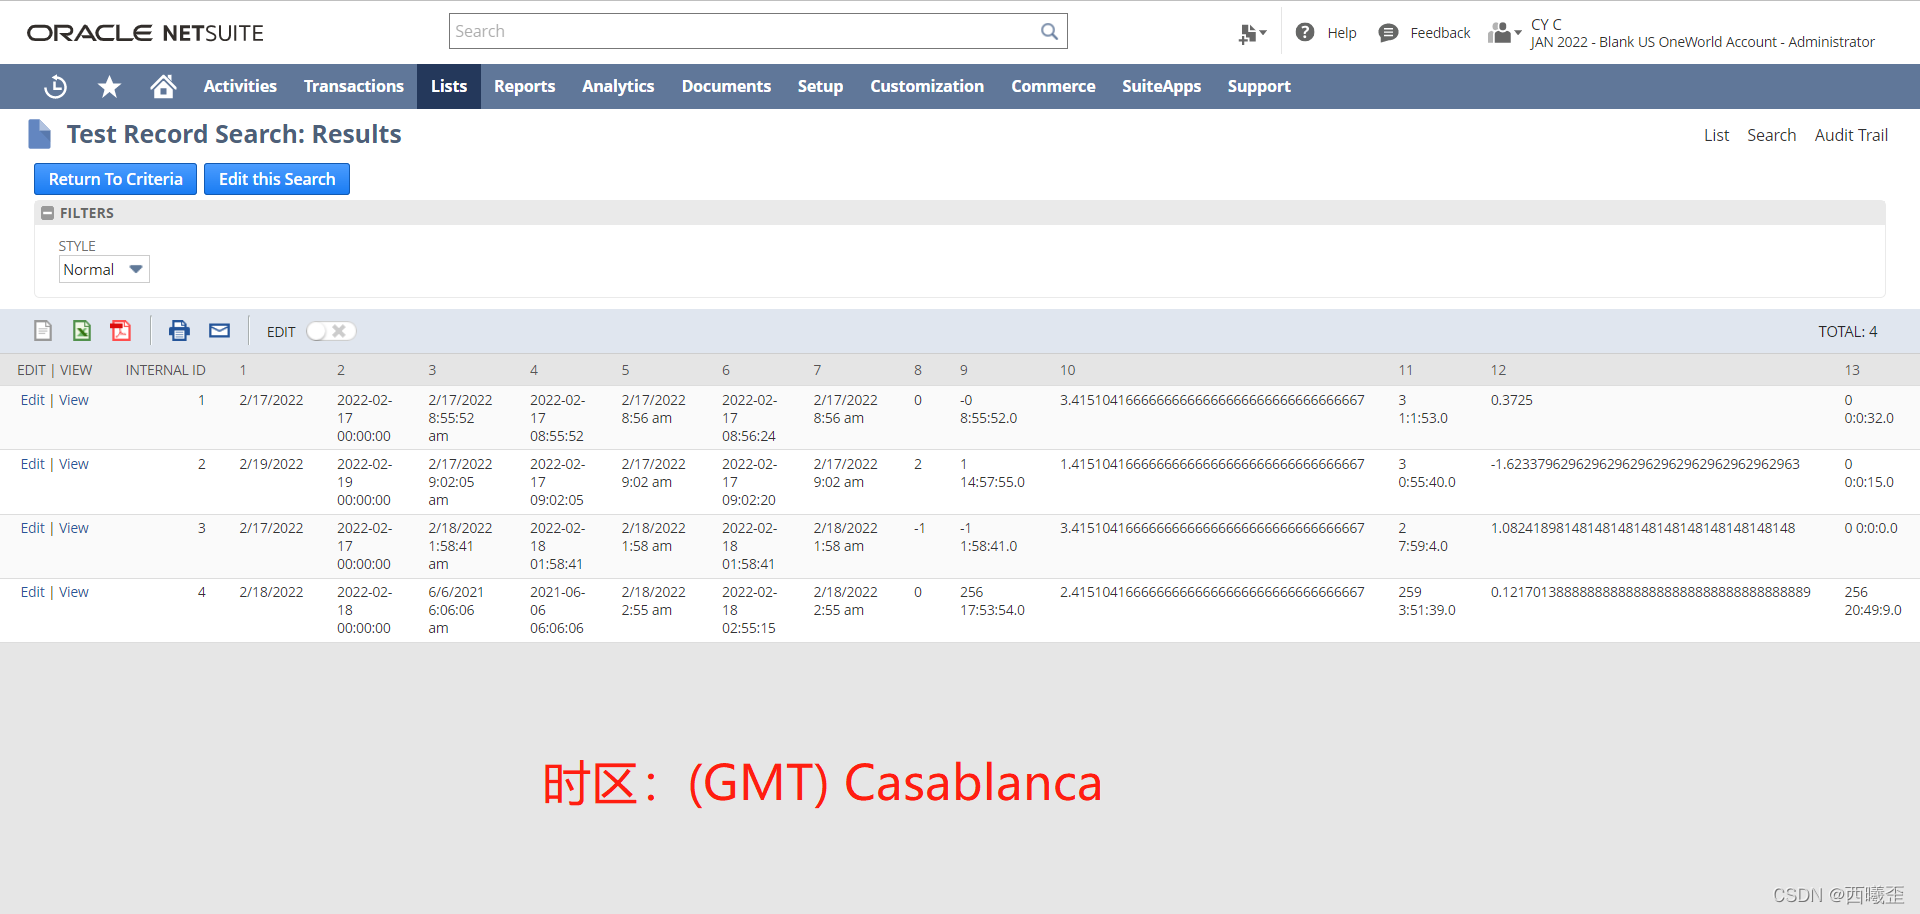Click Return To Criteria button
Viewport: 1920px width, 914px height.
[x=115, y=179]
